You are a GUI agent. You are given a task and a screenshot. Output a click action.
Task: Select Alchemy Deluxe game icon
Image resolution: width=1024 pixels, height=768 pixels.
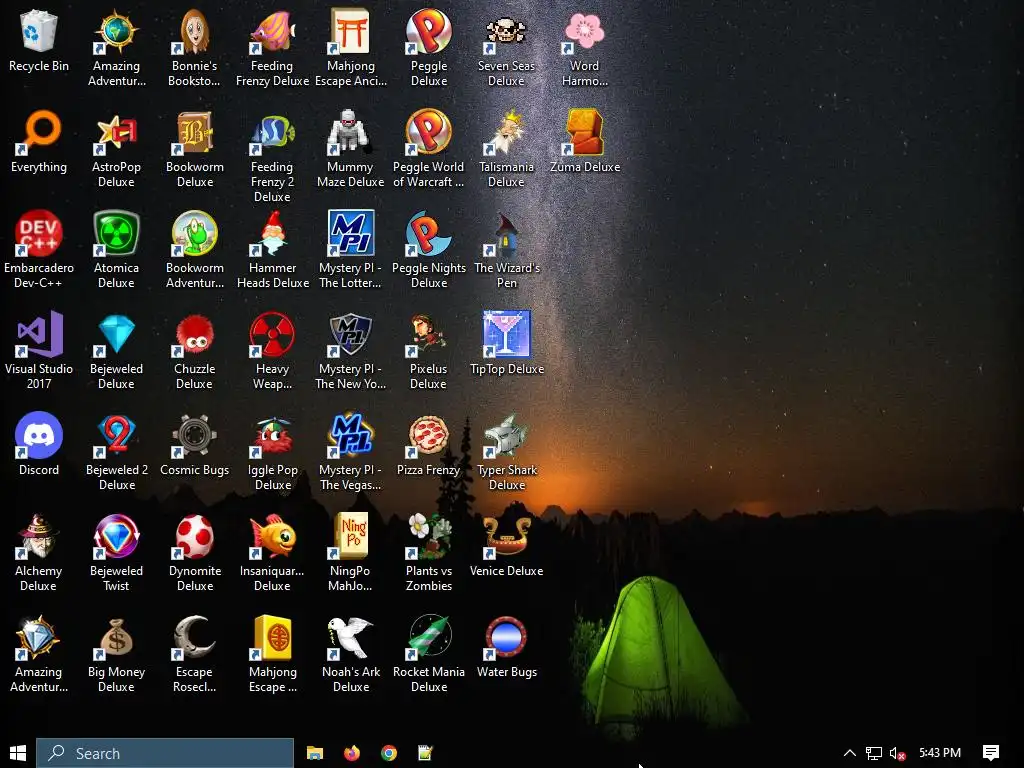coord(39,536)
